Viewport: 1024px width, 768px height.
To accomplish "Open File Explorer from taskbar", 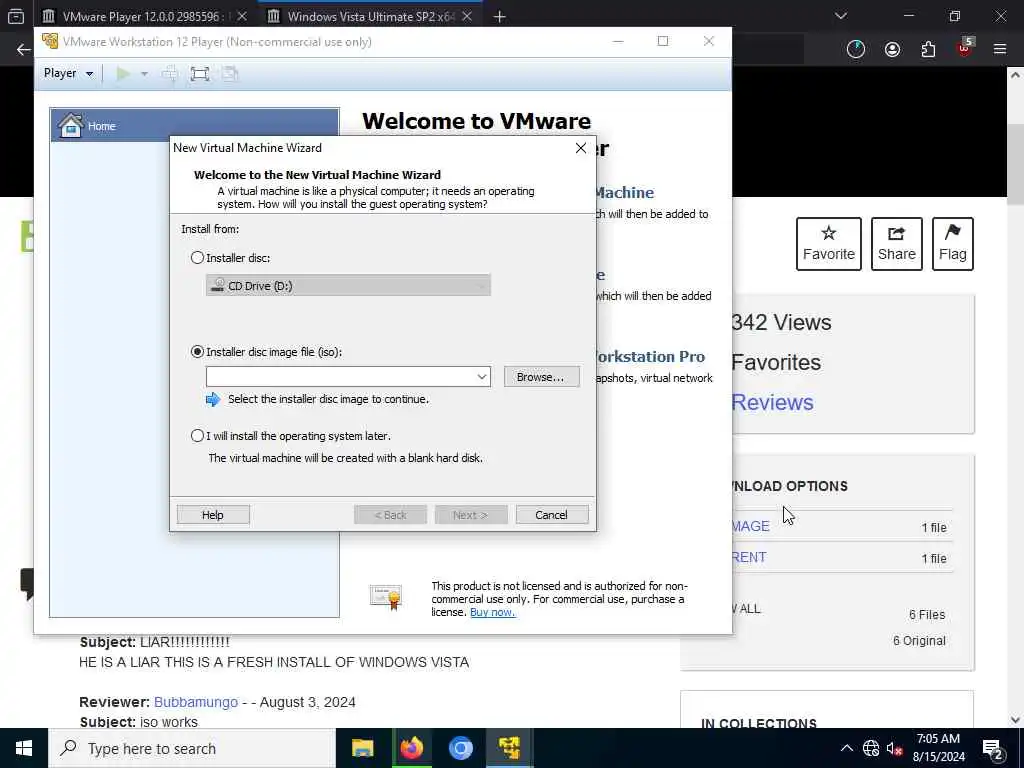I will 362,748.
